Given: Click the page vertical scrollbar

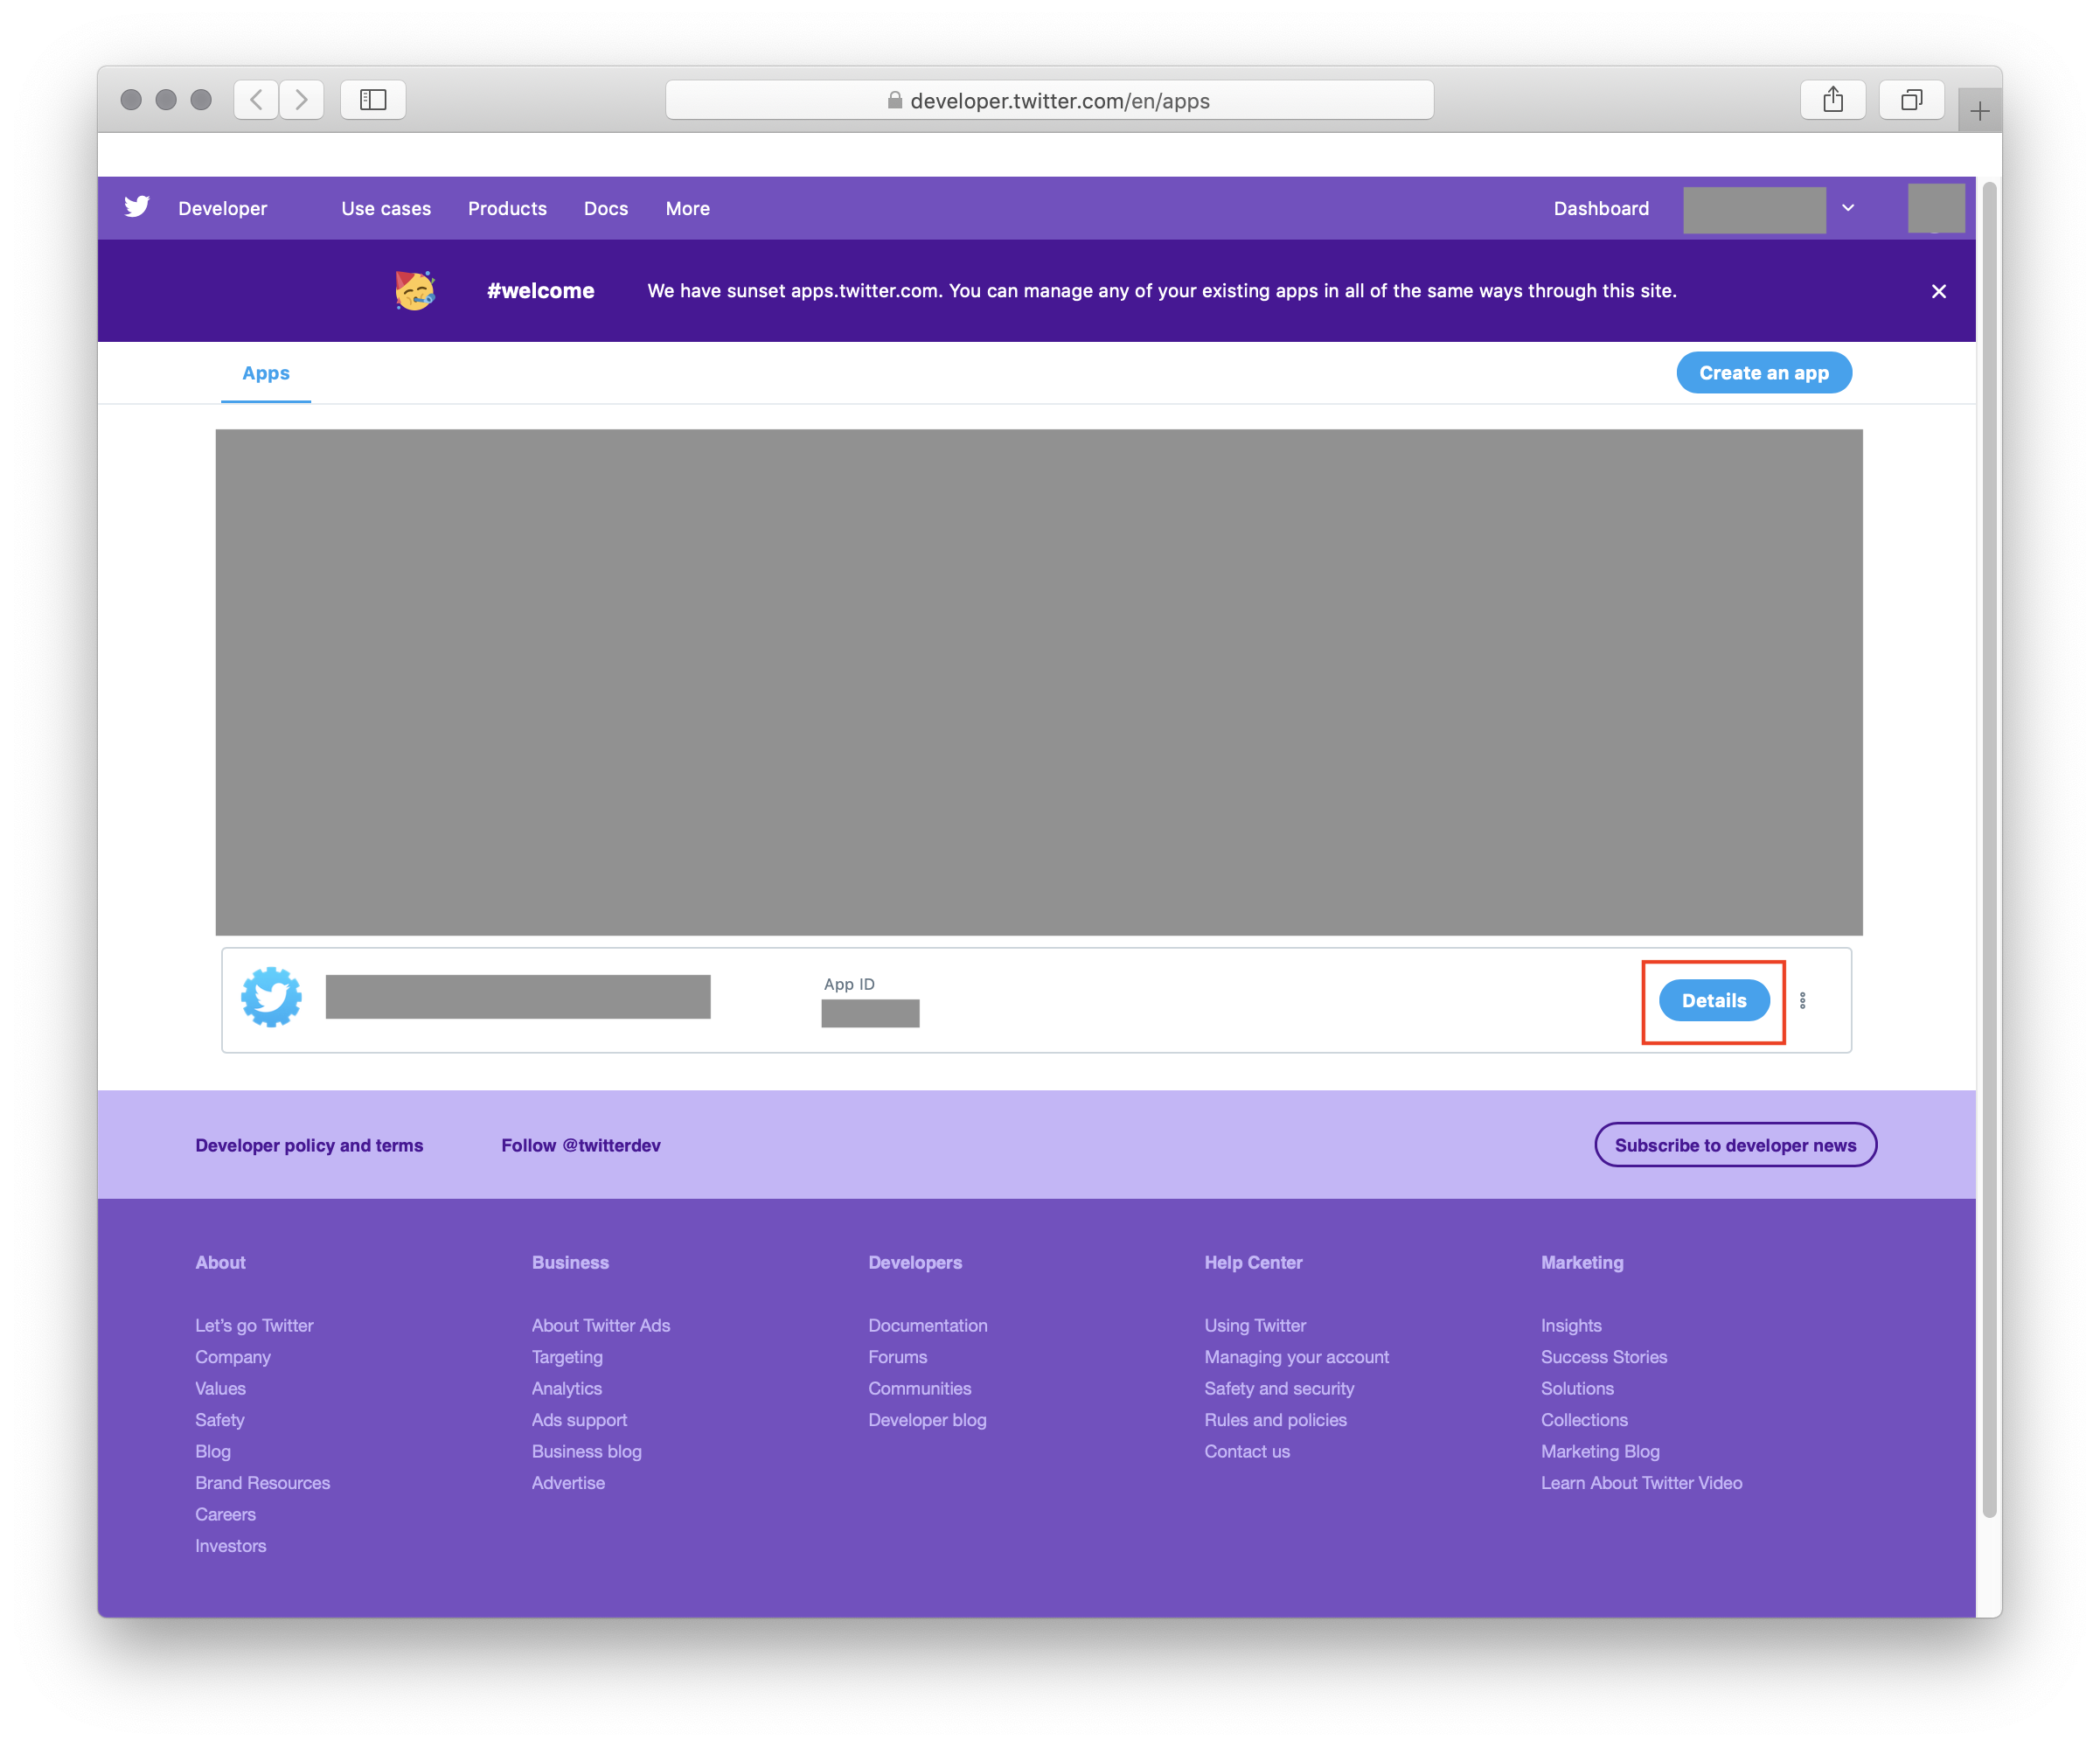Looking at the screenshot, I should [1990, 850].
